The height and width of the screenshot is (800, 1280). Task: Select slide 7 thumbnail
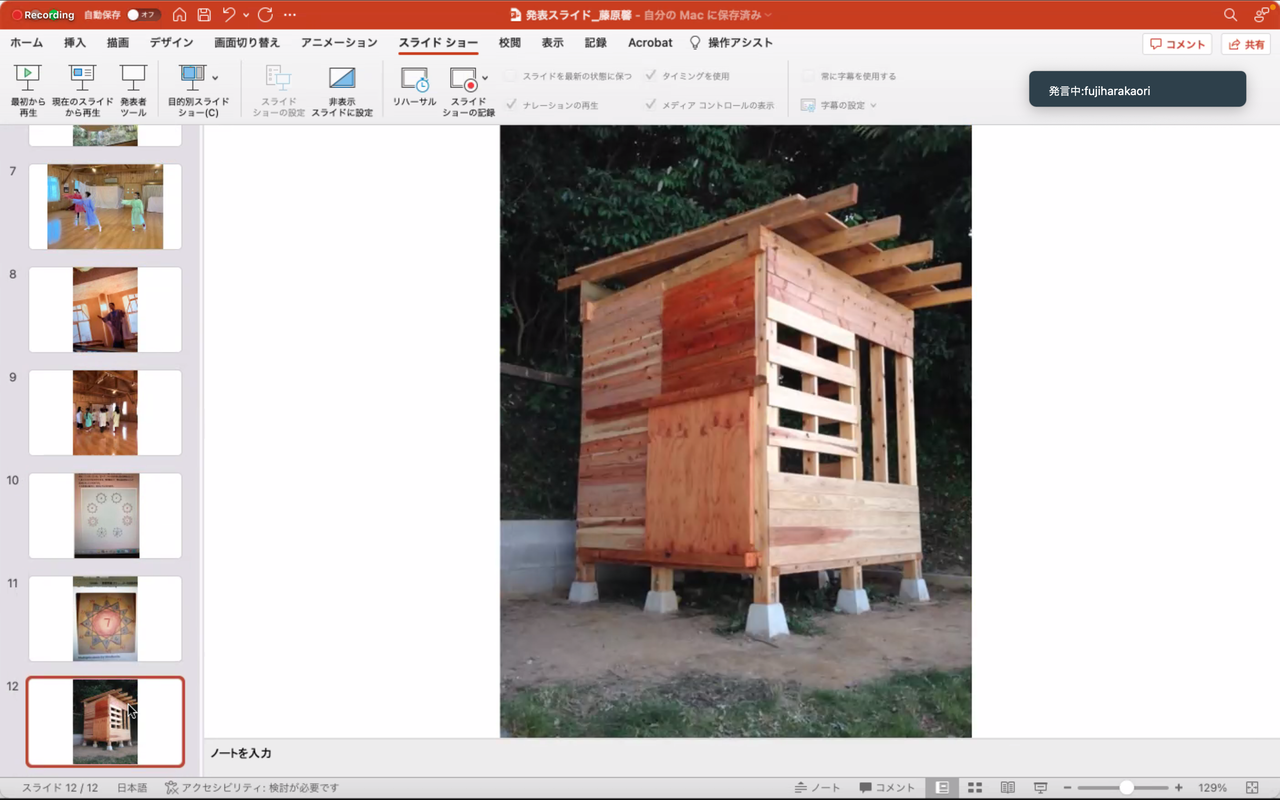point(105,207)
